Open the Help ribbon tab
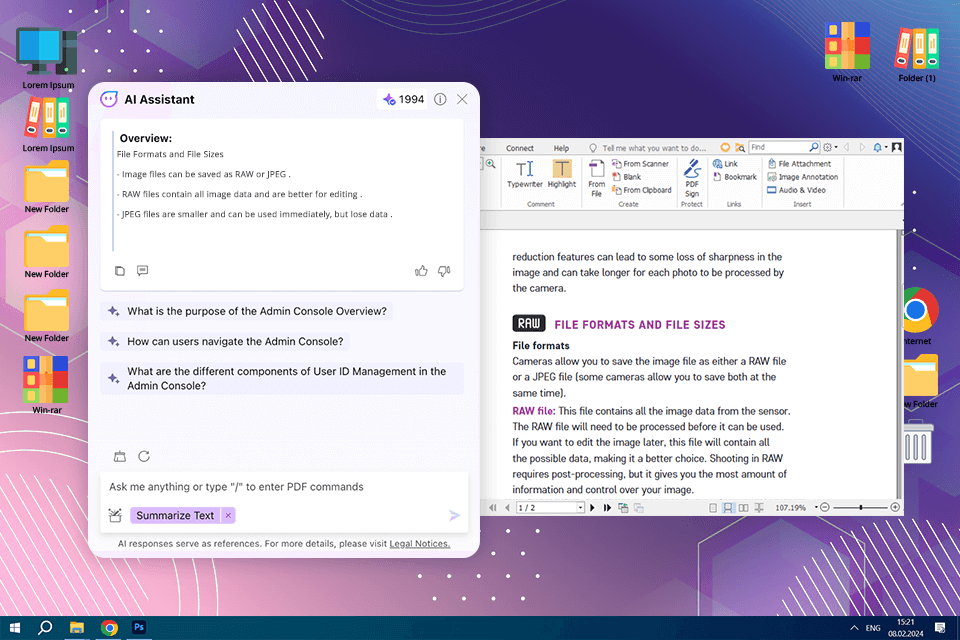Viewport: 960px width, 640px height. click(x=561, y=148)
